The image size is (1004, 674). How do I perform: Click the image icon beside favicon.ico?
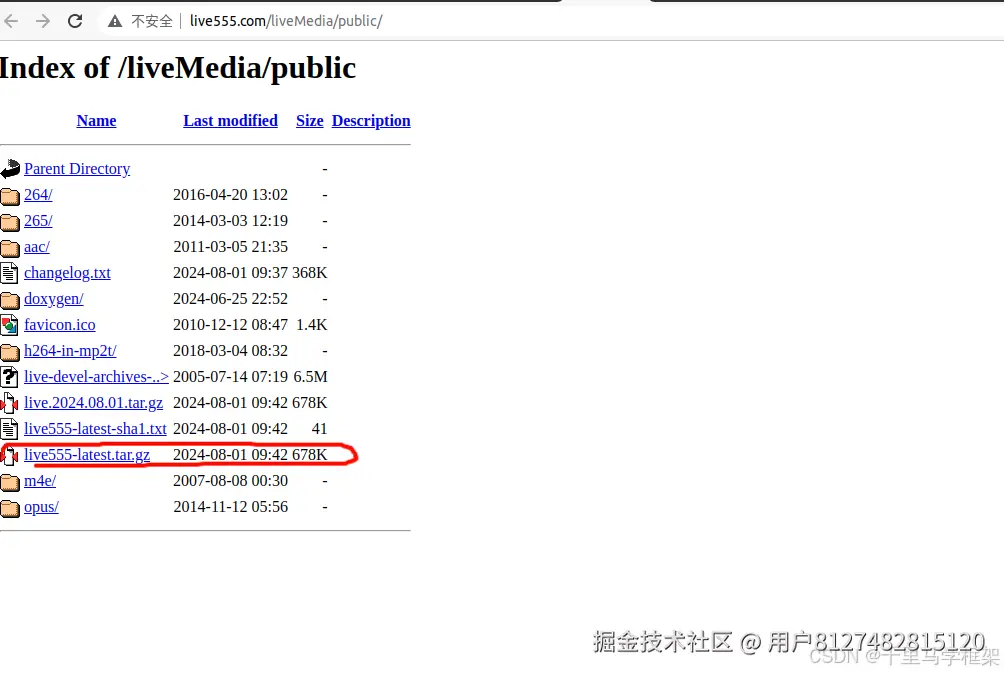(x=9, y=325)
